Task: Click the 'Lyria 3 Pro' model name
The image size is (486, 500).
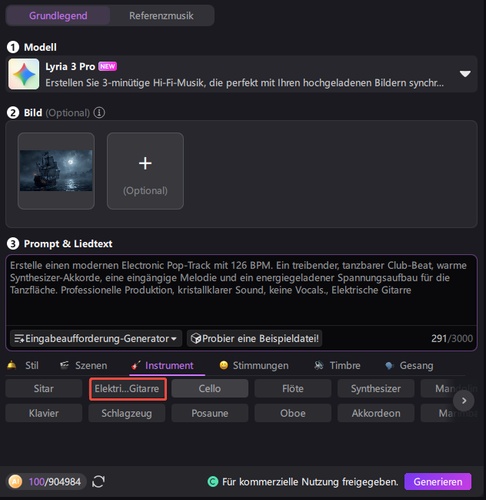Action: 70,67
